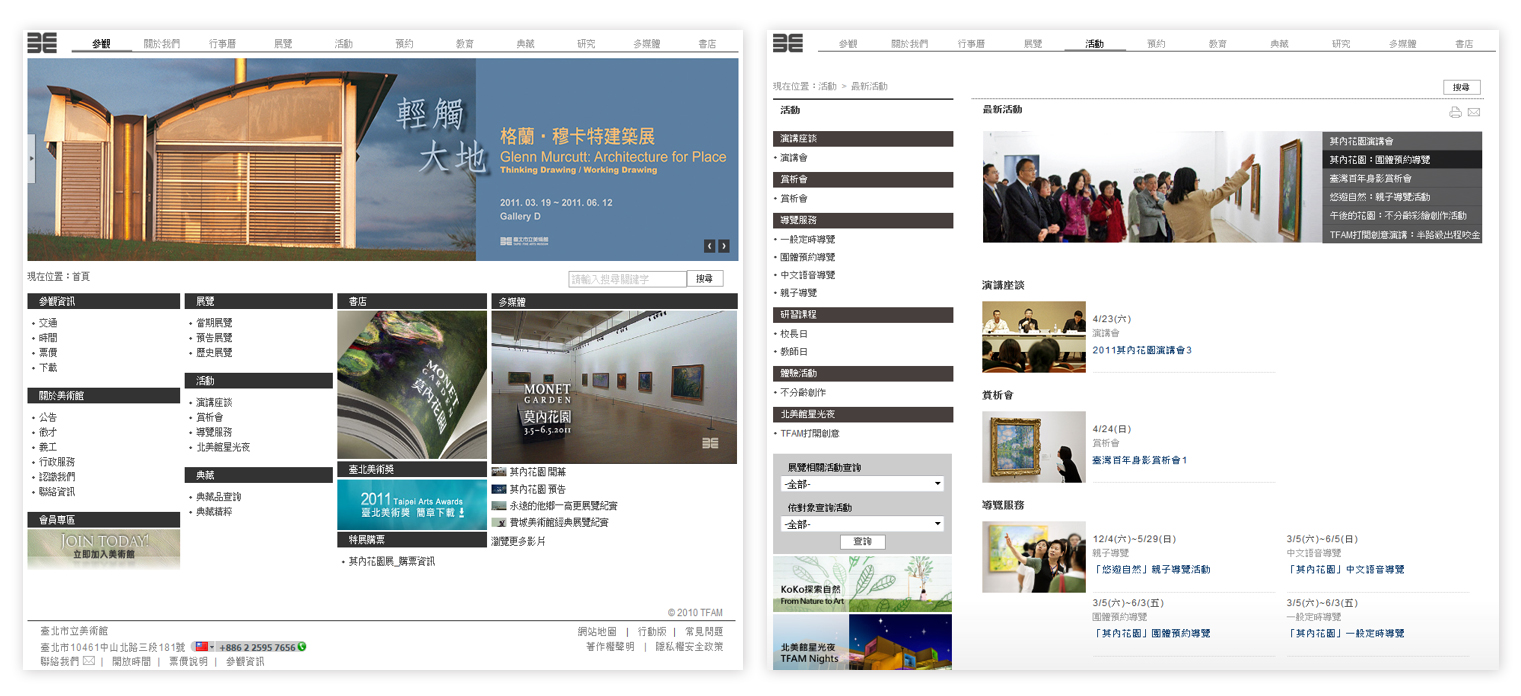Open 臺灣百年身影賞析會1 event link
This screenshot has width=1521, height=696.
[x=1140, y=461]
